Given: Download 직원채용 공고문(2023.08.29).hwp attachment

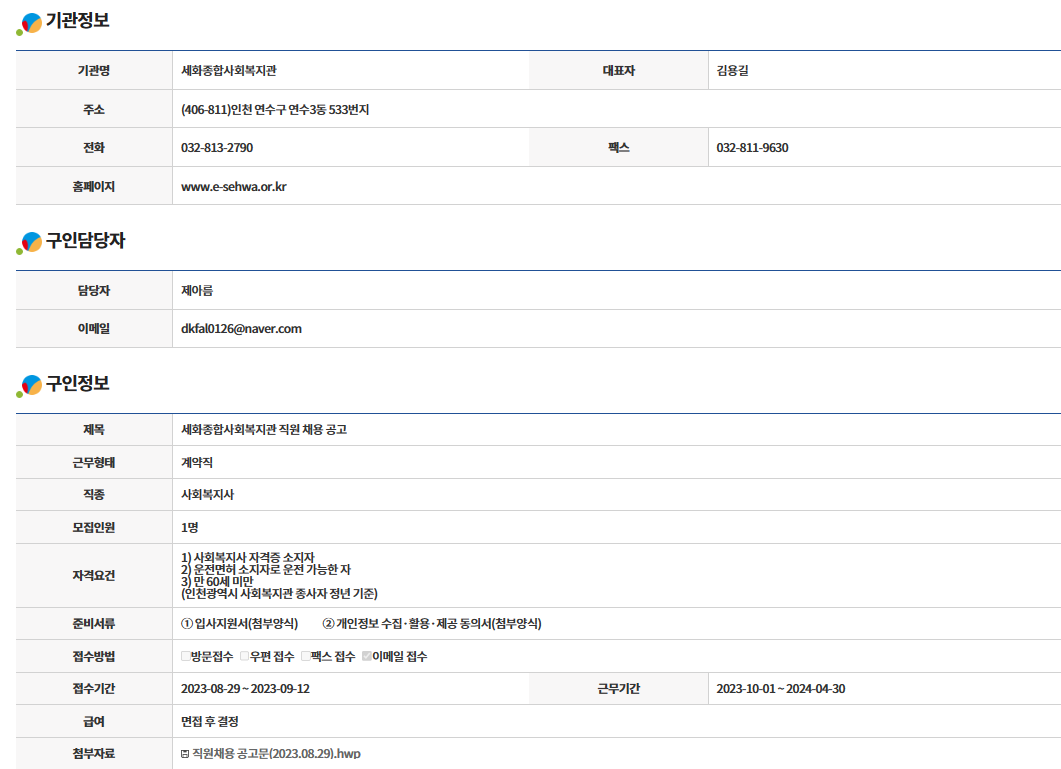Looking at the screenshot, I should (276, 753).
